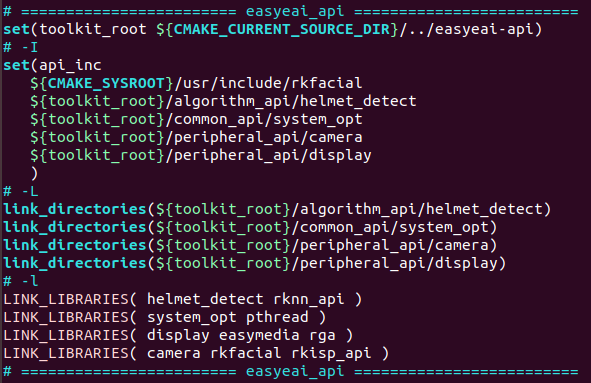Click the peripheral_api/display include line
Image resolution: width=591 pixels, height=383 pixels.
point(201,156)
